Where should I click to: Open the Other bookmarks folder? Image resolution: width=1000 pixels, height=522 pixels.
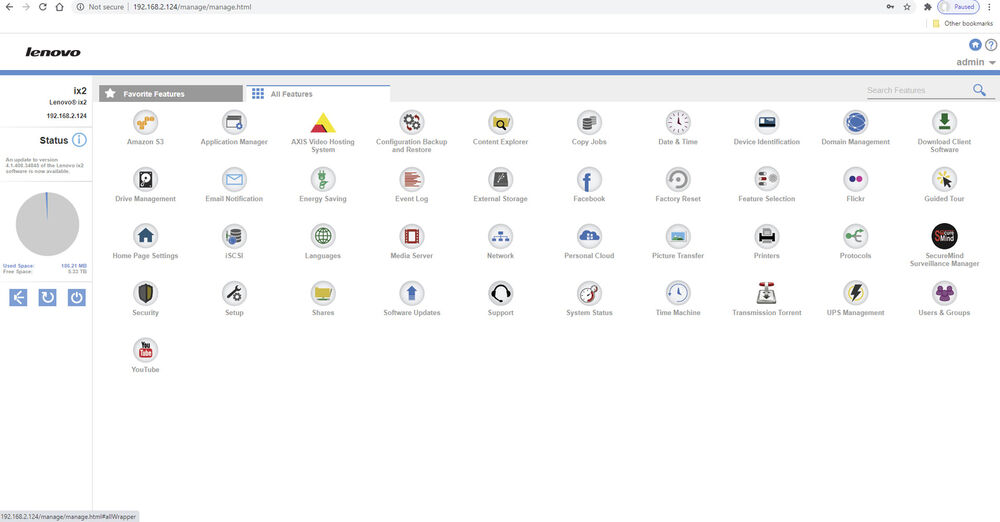pos(962,24)
